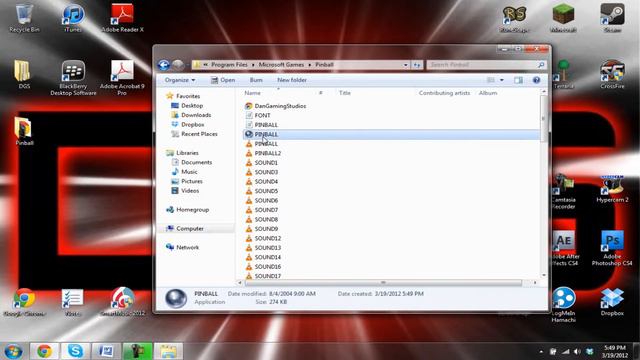This screenshot has width=640, height=360.
Task: Select Program Files in breadcrumb path
Action: point(229,65)
